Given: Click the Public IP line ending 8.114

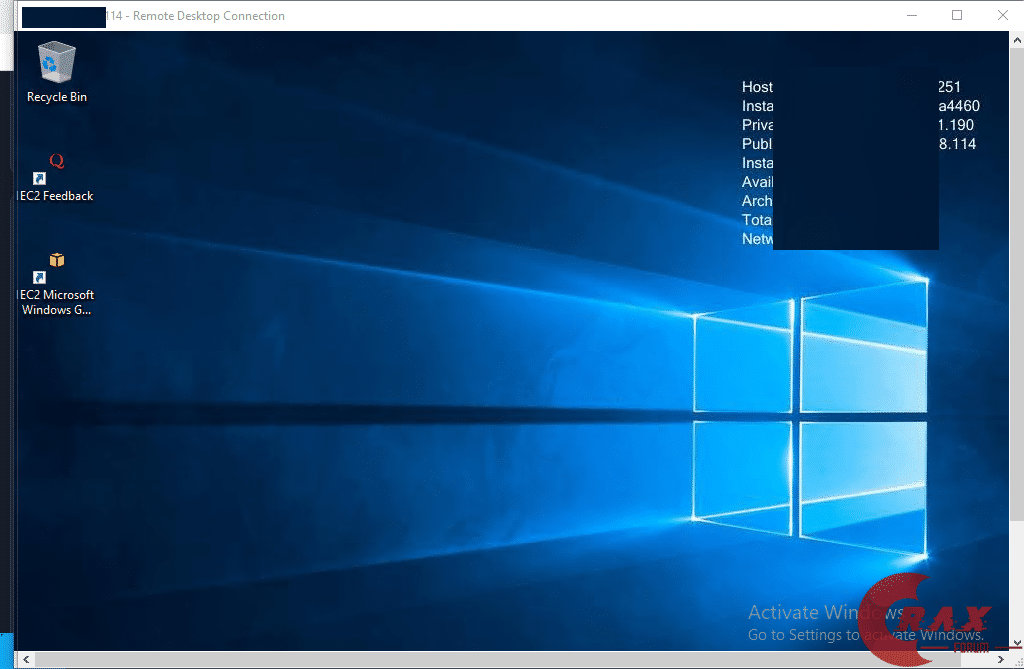Looking at the screenshot, I should point(957,144).
